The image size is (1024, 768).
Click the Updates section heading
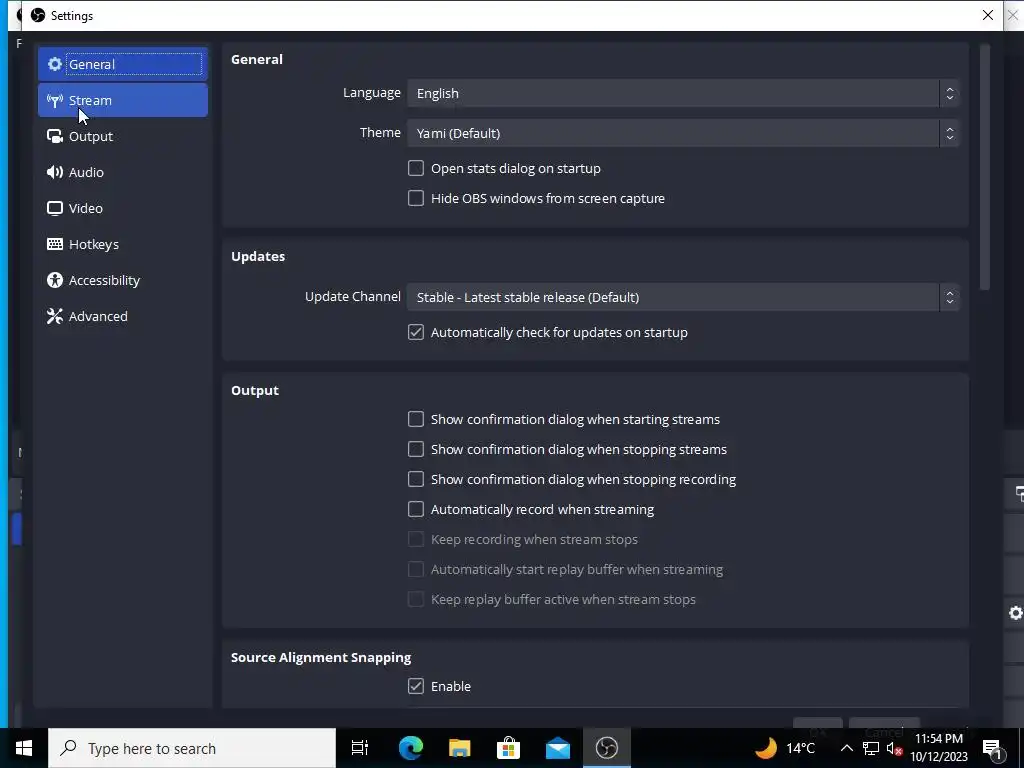(x=258, y=257)
